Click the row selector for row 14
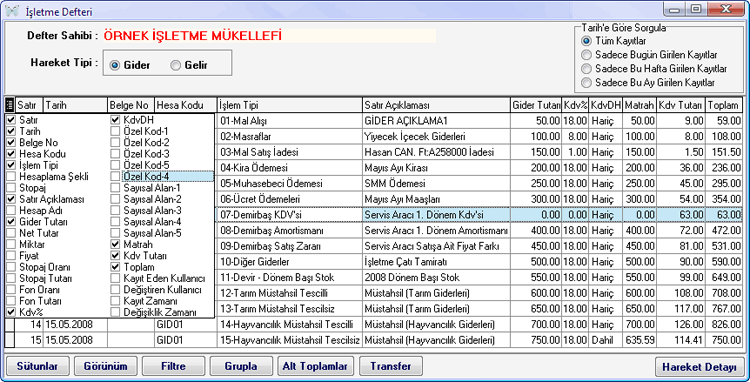 point(10,325)
